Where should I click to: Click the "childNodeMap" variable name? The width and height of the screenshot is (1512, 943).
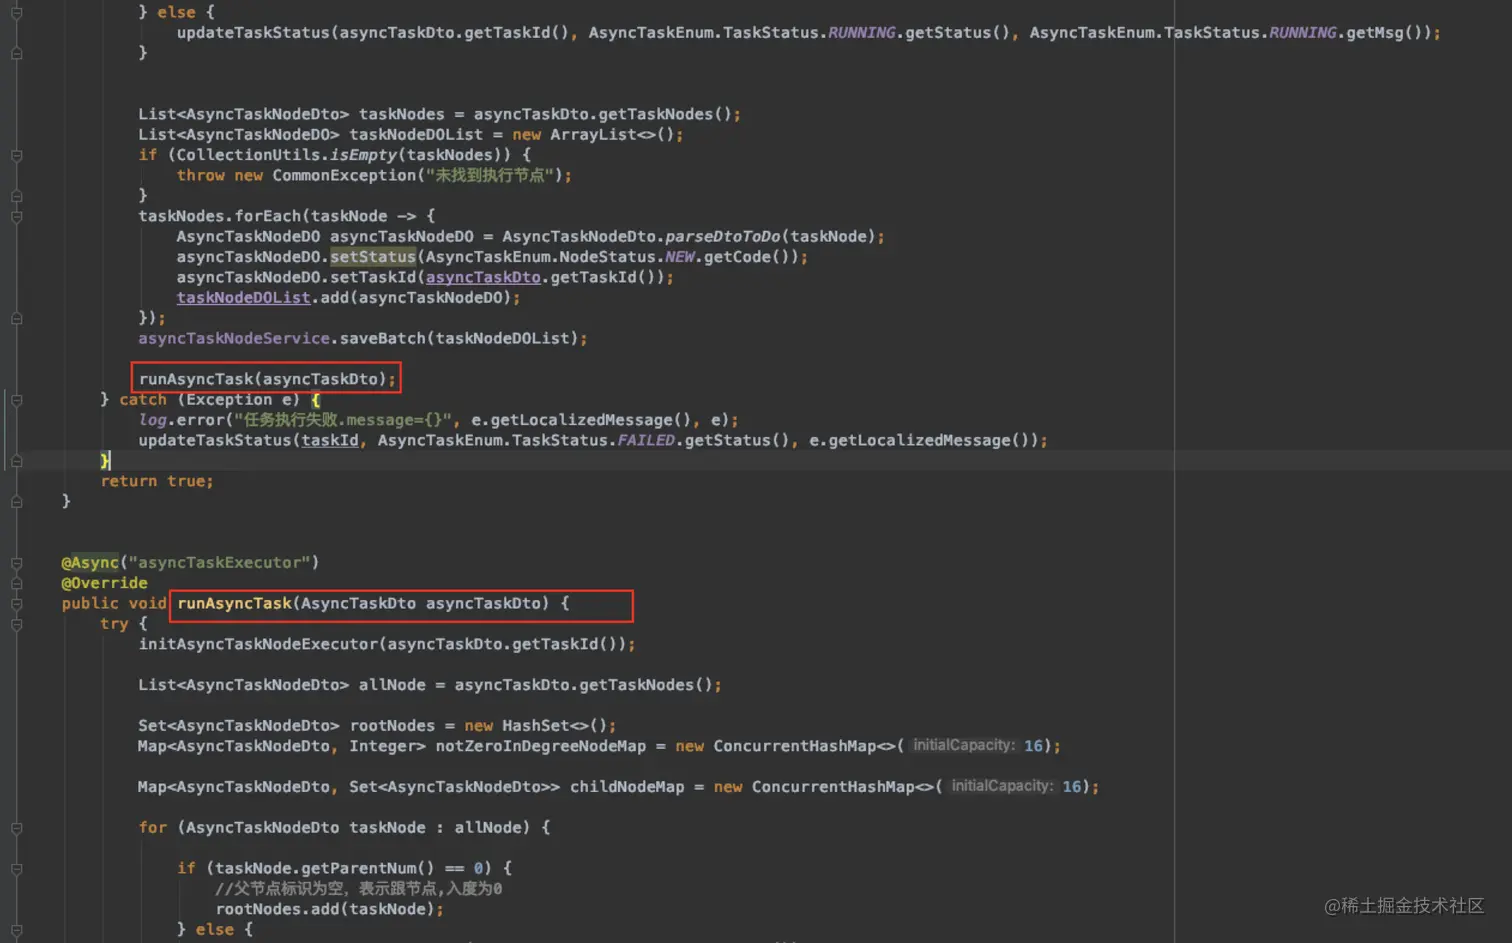(627, 787)
